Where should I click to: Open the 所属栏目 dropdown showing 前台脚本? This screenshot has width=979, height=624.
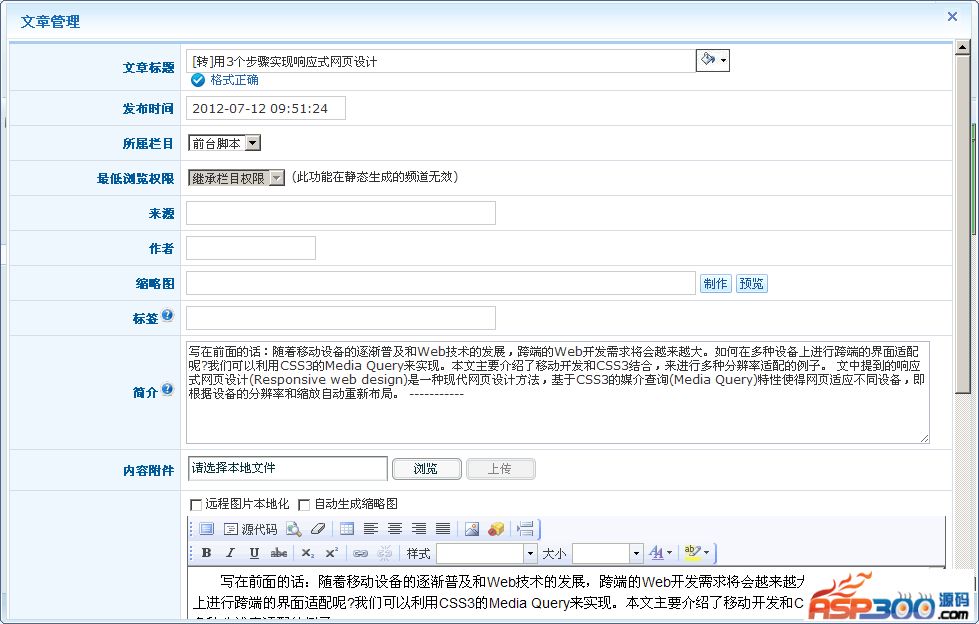click(225, 143)
